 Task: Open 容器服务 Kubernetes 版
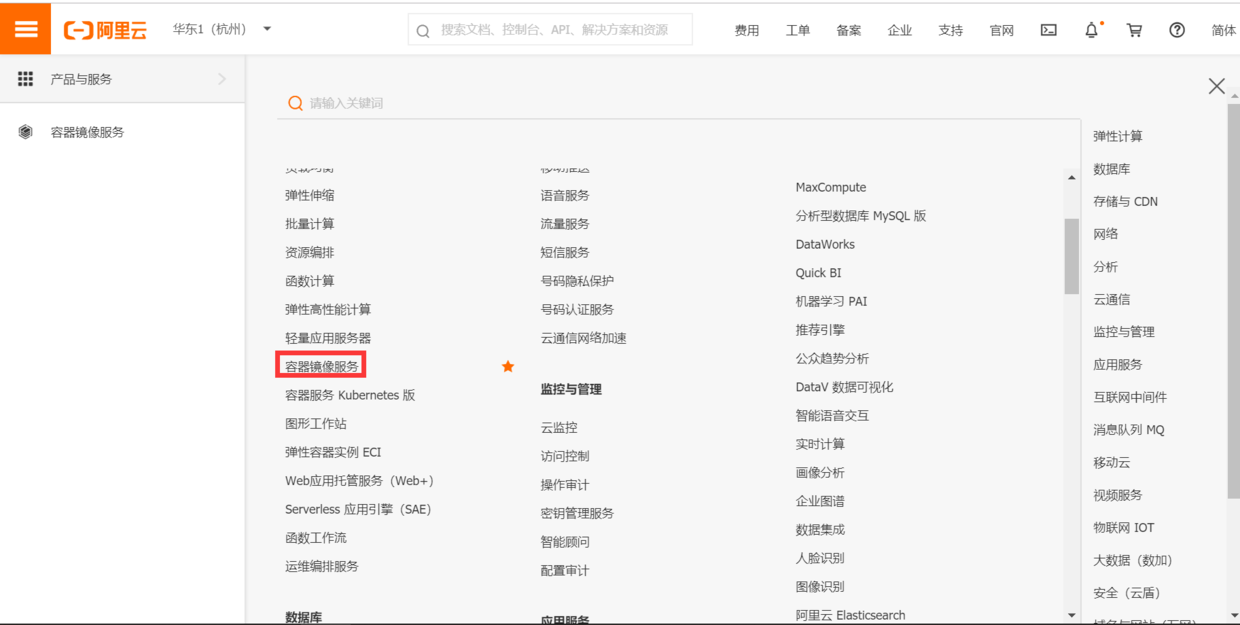[x=350, y=395]
